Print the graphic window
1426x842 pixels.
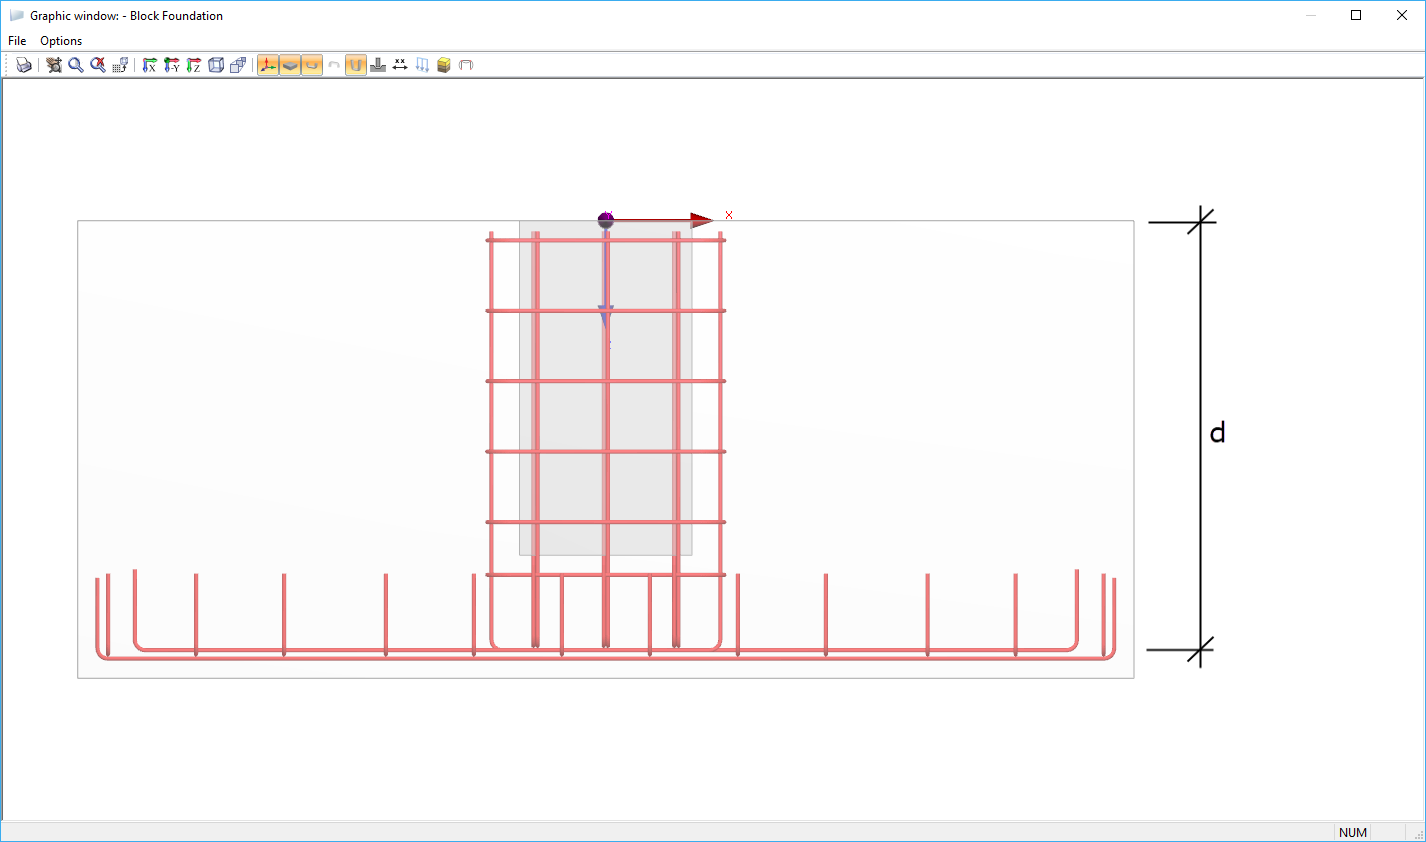pyautogui.click(x=24, y=64)
